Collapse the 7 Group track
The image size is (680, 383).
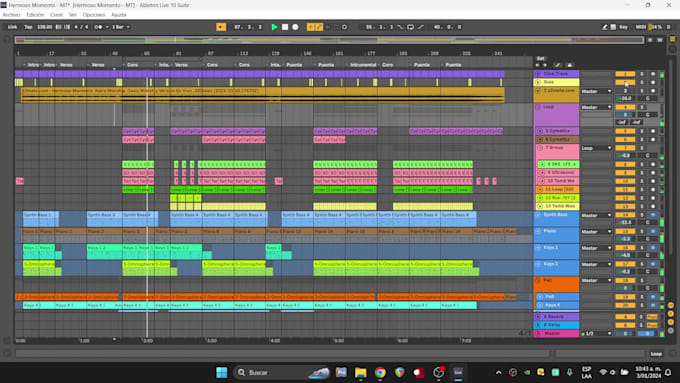click(x=540, y=148)
